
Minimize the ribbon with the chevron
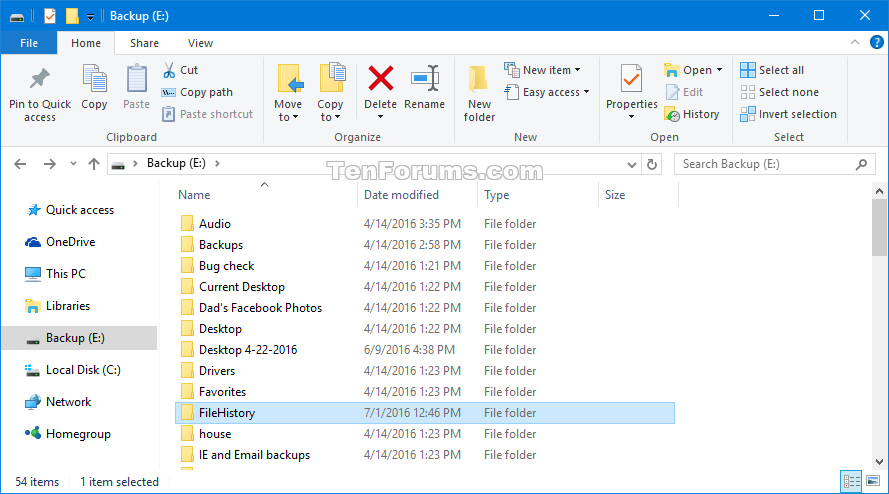coord(855,43)
